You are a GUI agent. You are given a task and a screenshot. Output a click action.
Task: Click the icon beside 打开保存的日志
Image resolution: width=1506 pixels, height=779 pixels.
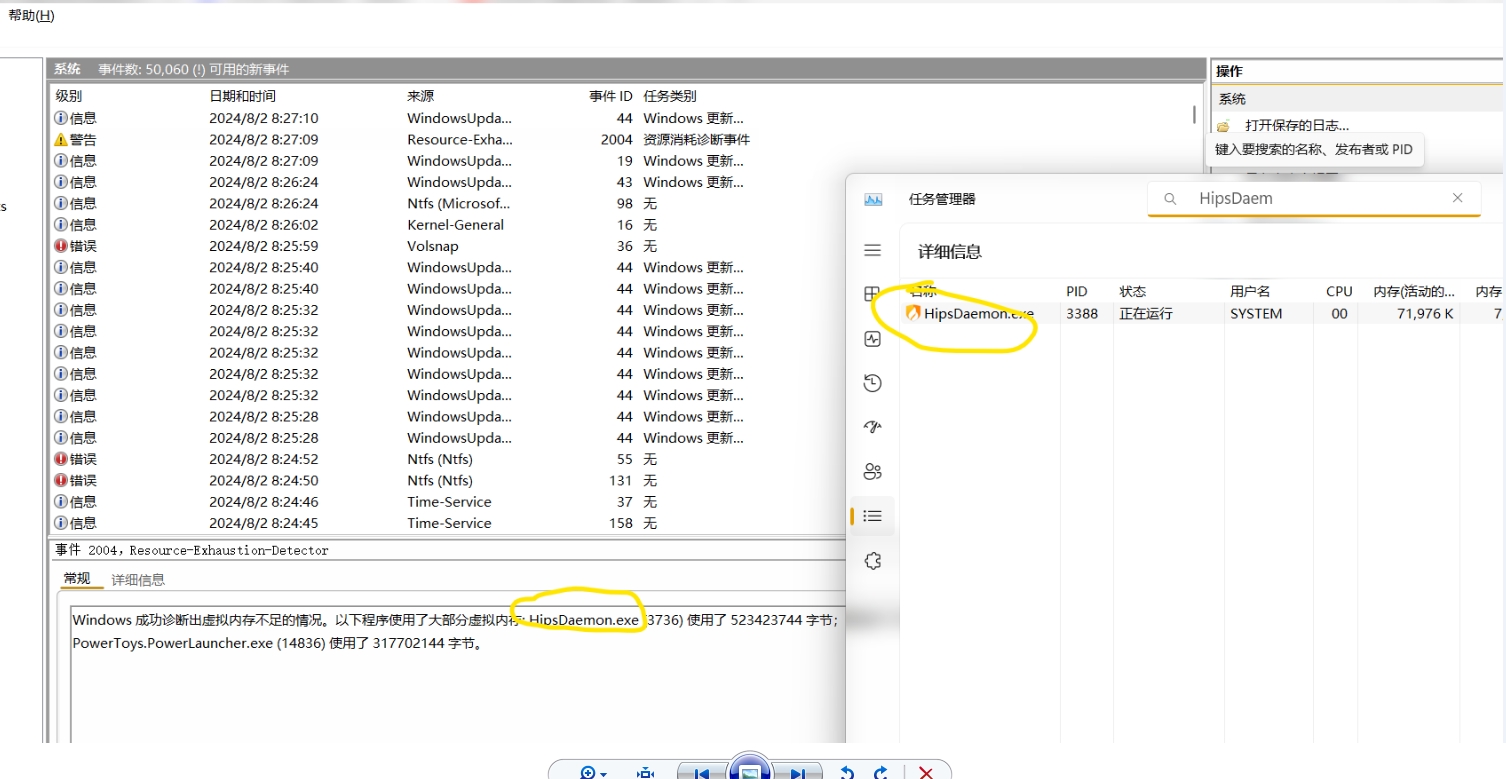1223,126
